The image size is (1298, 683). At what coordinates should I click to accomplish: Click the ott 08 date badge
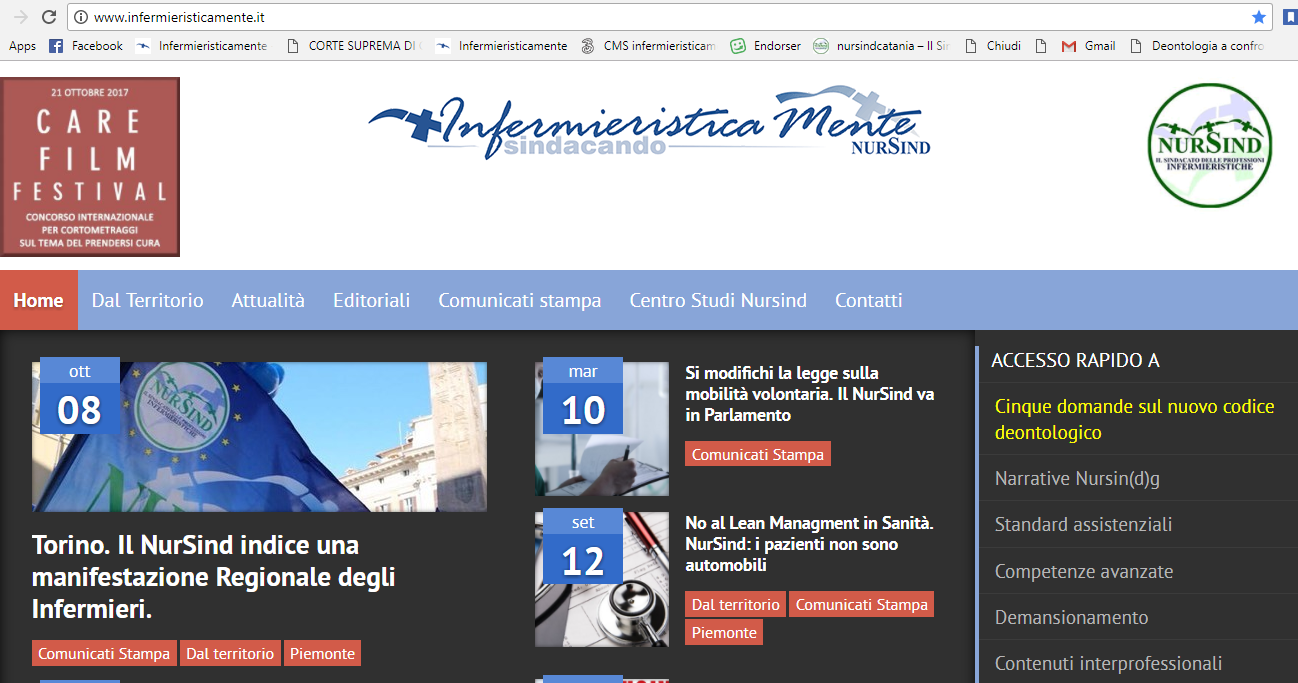point(79,395)
